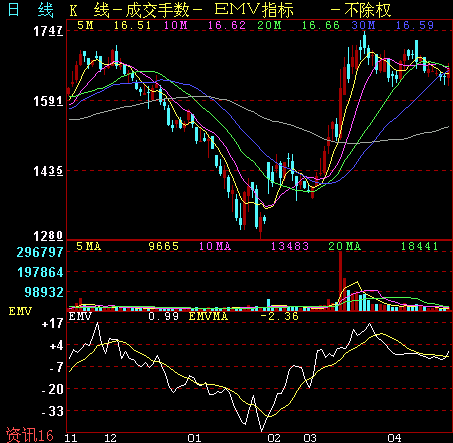Open the 成交手数 volume indicator label
Viewport: 453px width, 443px height.
(x=157, y=10)
